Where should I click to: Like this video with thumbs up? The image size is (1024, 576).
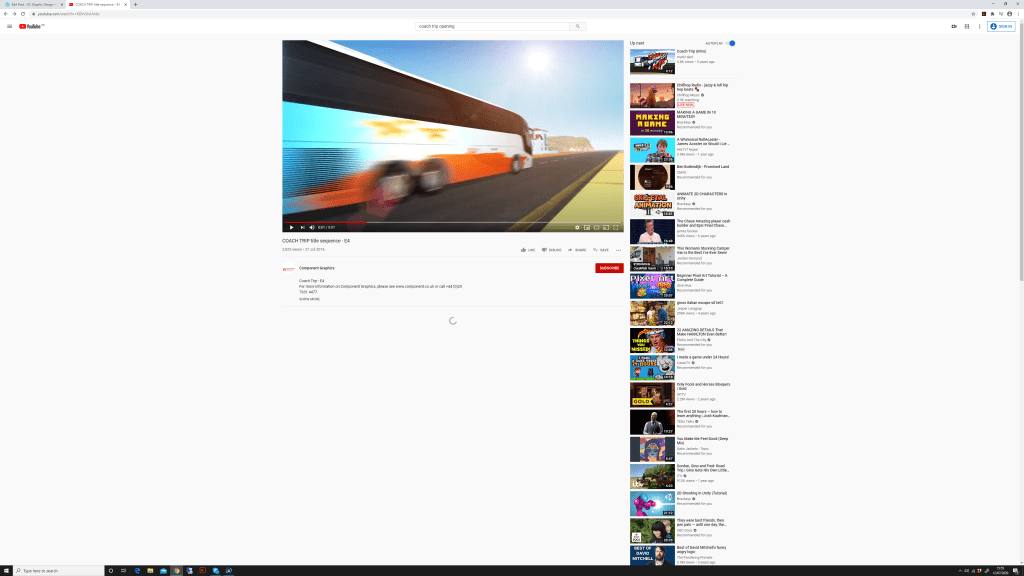(527, 250)
